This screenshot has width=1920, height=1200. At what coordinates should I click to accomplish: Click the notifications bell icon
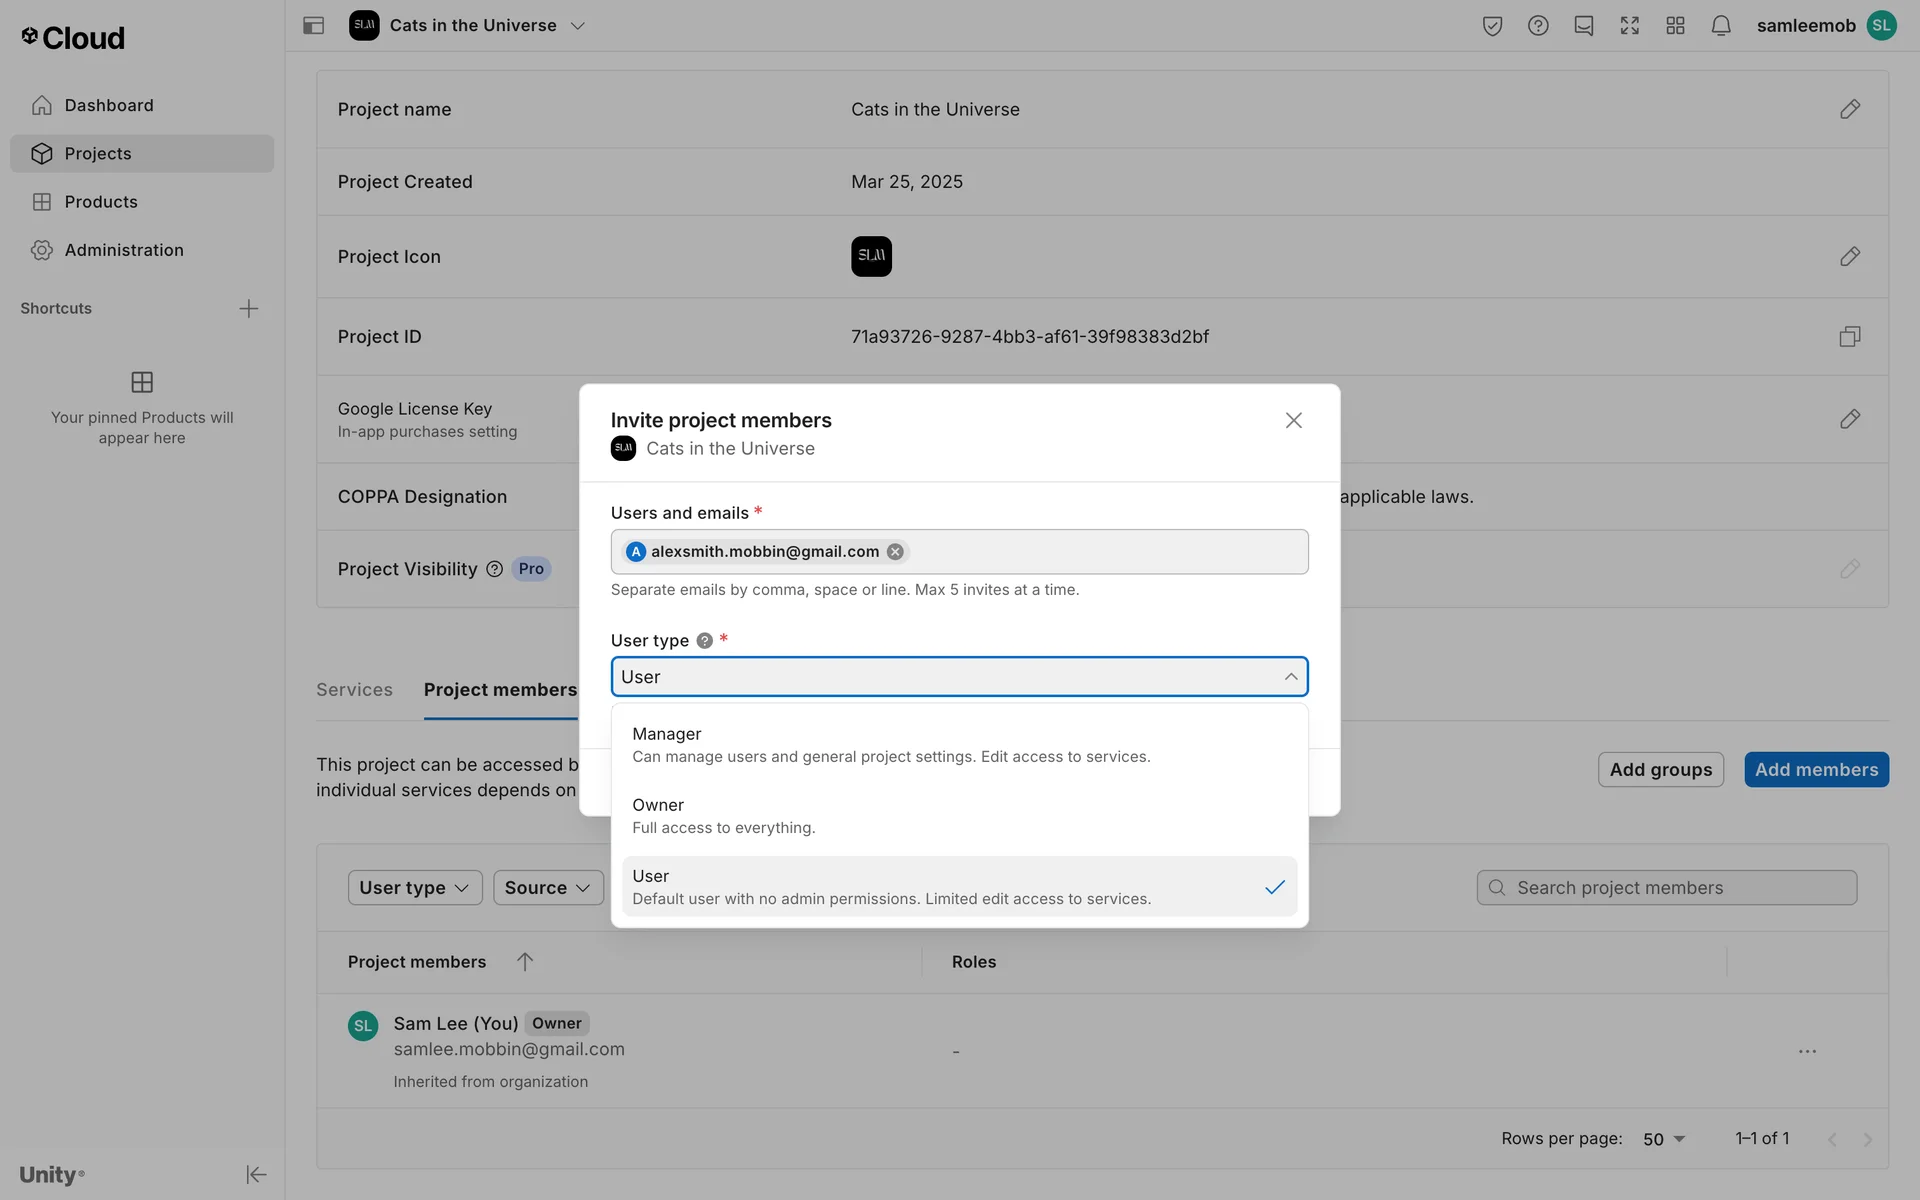[x=1720, y=26]
